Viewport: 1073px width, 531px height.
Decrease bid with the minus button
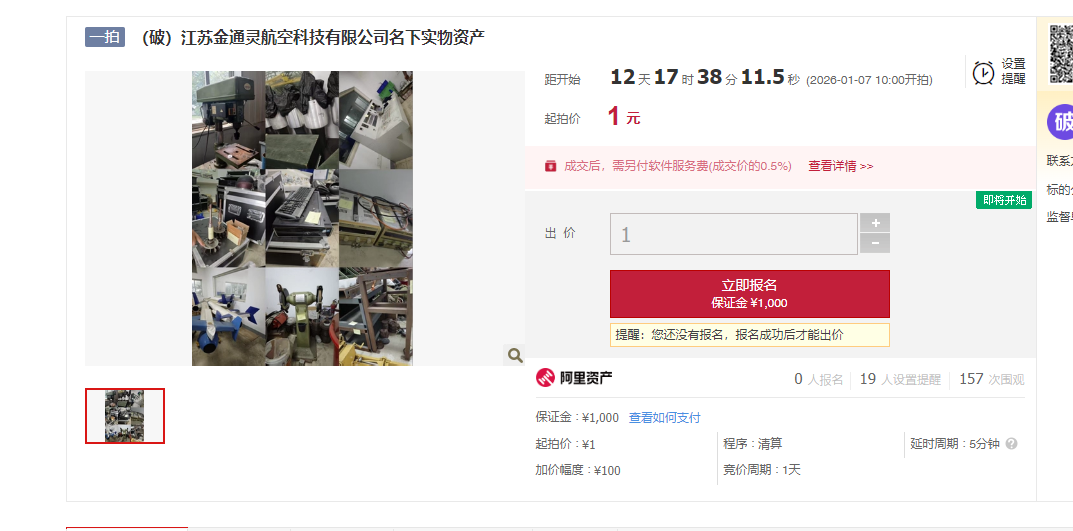(875, 244)
